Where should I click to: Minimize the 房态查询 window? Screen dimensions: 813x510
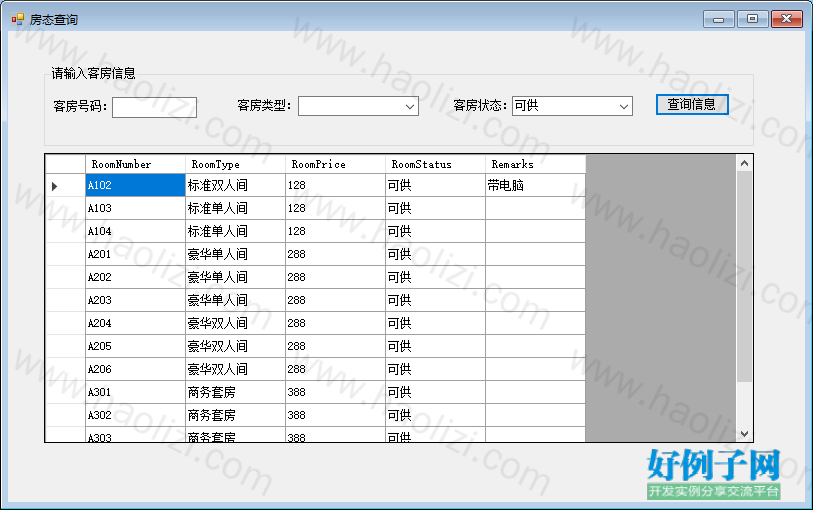(x=719, y=20)
